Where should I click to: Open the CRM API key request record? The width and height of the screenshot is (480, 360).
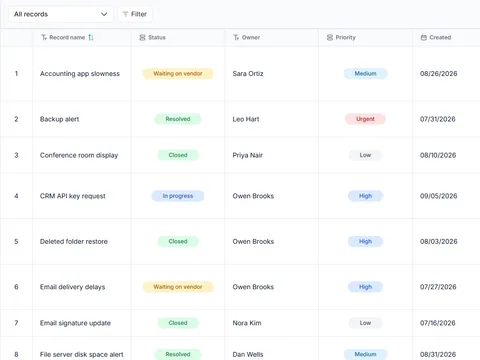73,196
